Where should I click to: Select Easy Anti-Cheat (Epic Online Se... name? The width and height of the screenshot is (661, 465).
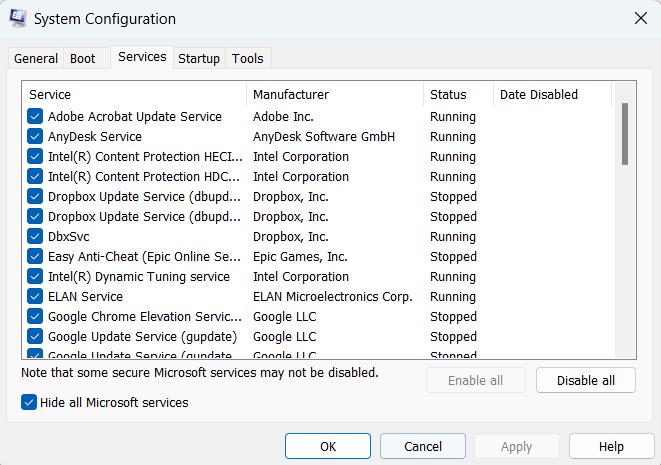click(144, 256)
